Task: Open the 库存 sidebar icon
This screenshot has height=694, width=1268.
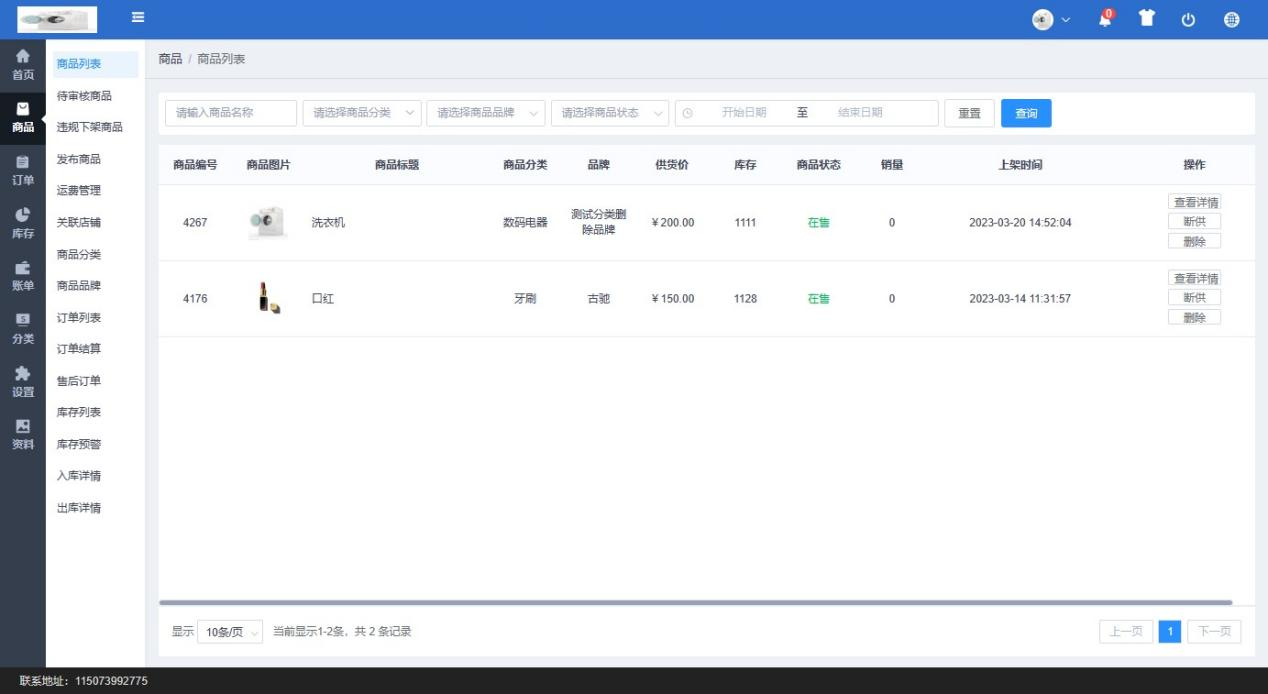Action: [x=22, y=223]
